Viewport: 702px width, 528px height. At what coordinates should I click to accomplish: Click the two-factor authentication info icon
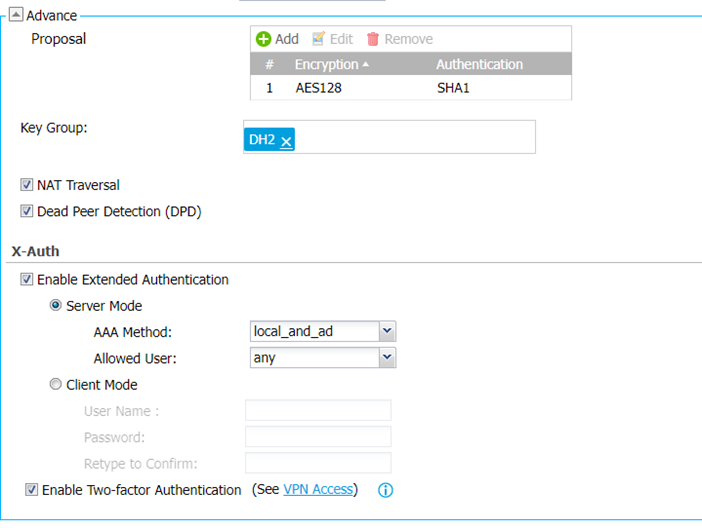385,490
